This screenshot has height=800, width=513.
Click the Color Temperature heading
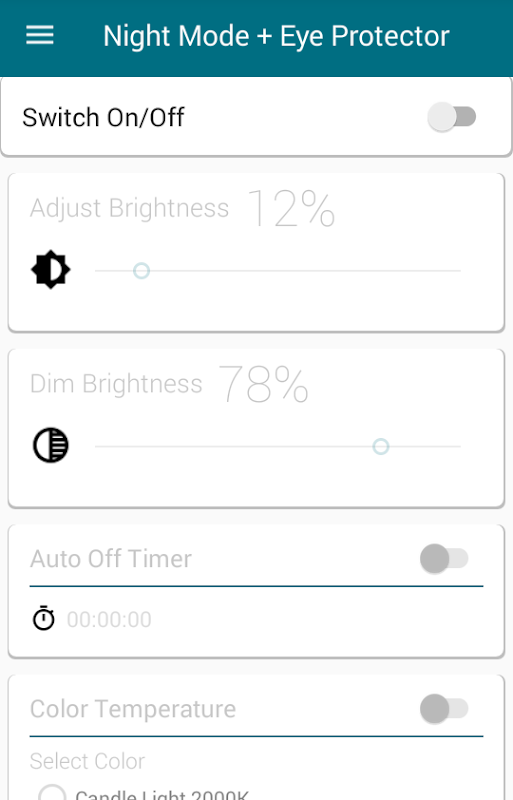(133, 709)
